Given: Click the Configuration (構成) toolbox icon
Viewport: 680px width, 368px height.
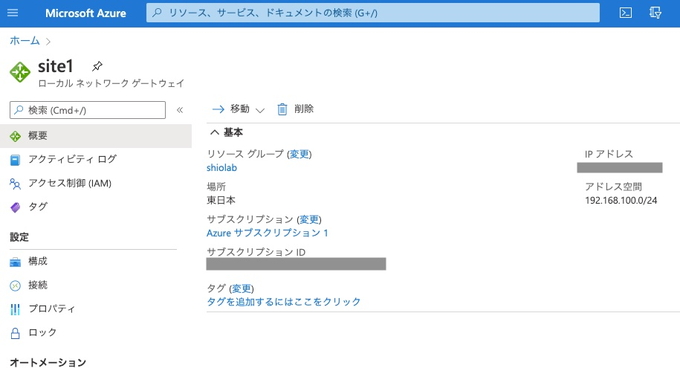Looking at the screenshot, I should coord(15,262).
